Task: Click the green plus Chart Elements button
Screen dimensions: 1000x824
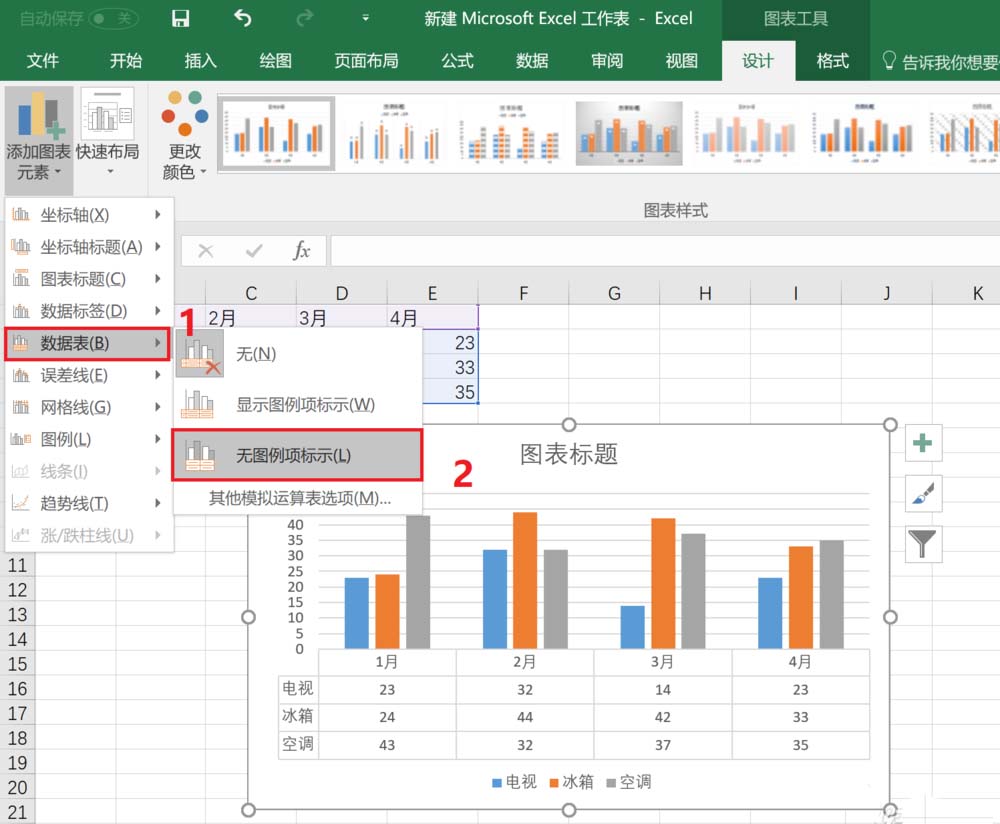Action: click(x=923, y=443)
